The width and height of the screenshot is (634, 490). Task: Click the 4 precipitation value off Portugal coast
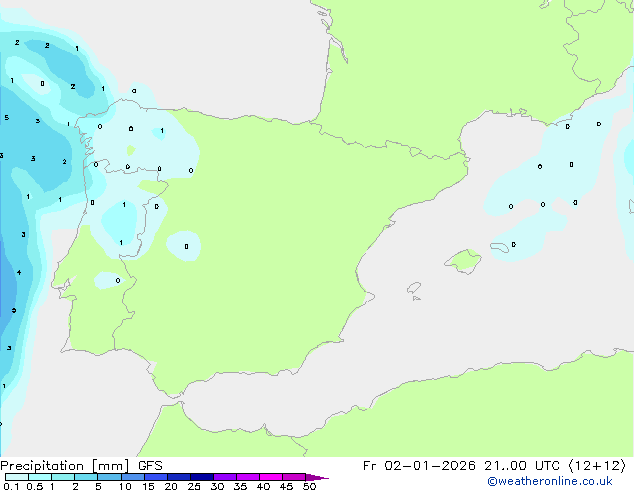click(19, 273)
